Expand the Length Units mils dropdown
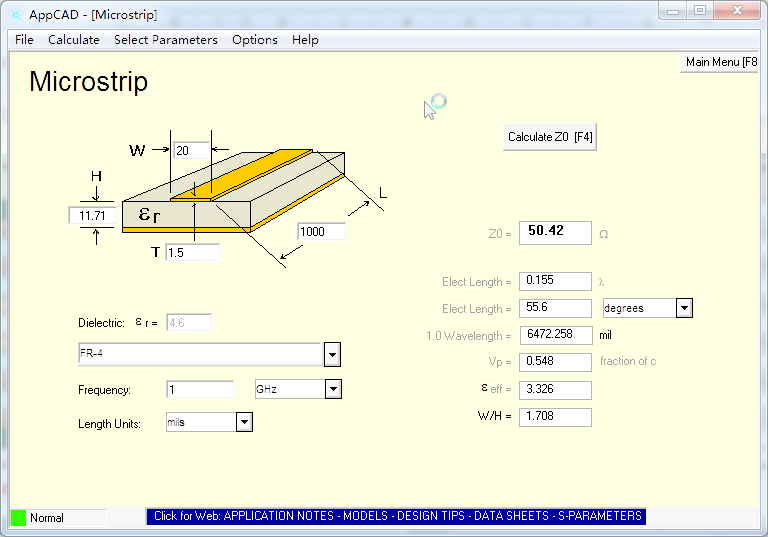This screenshot has height=537, width=768. tap(244, 422)
